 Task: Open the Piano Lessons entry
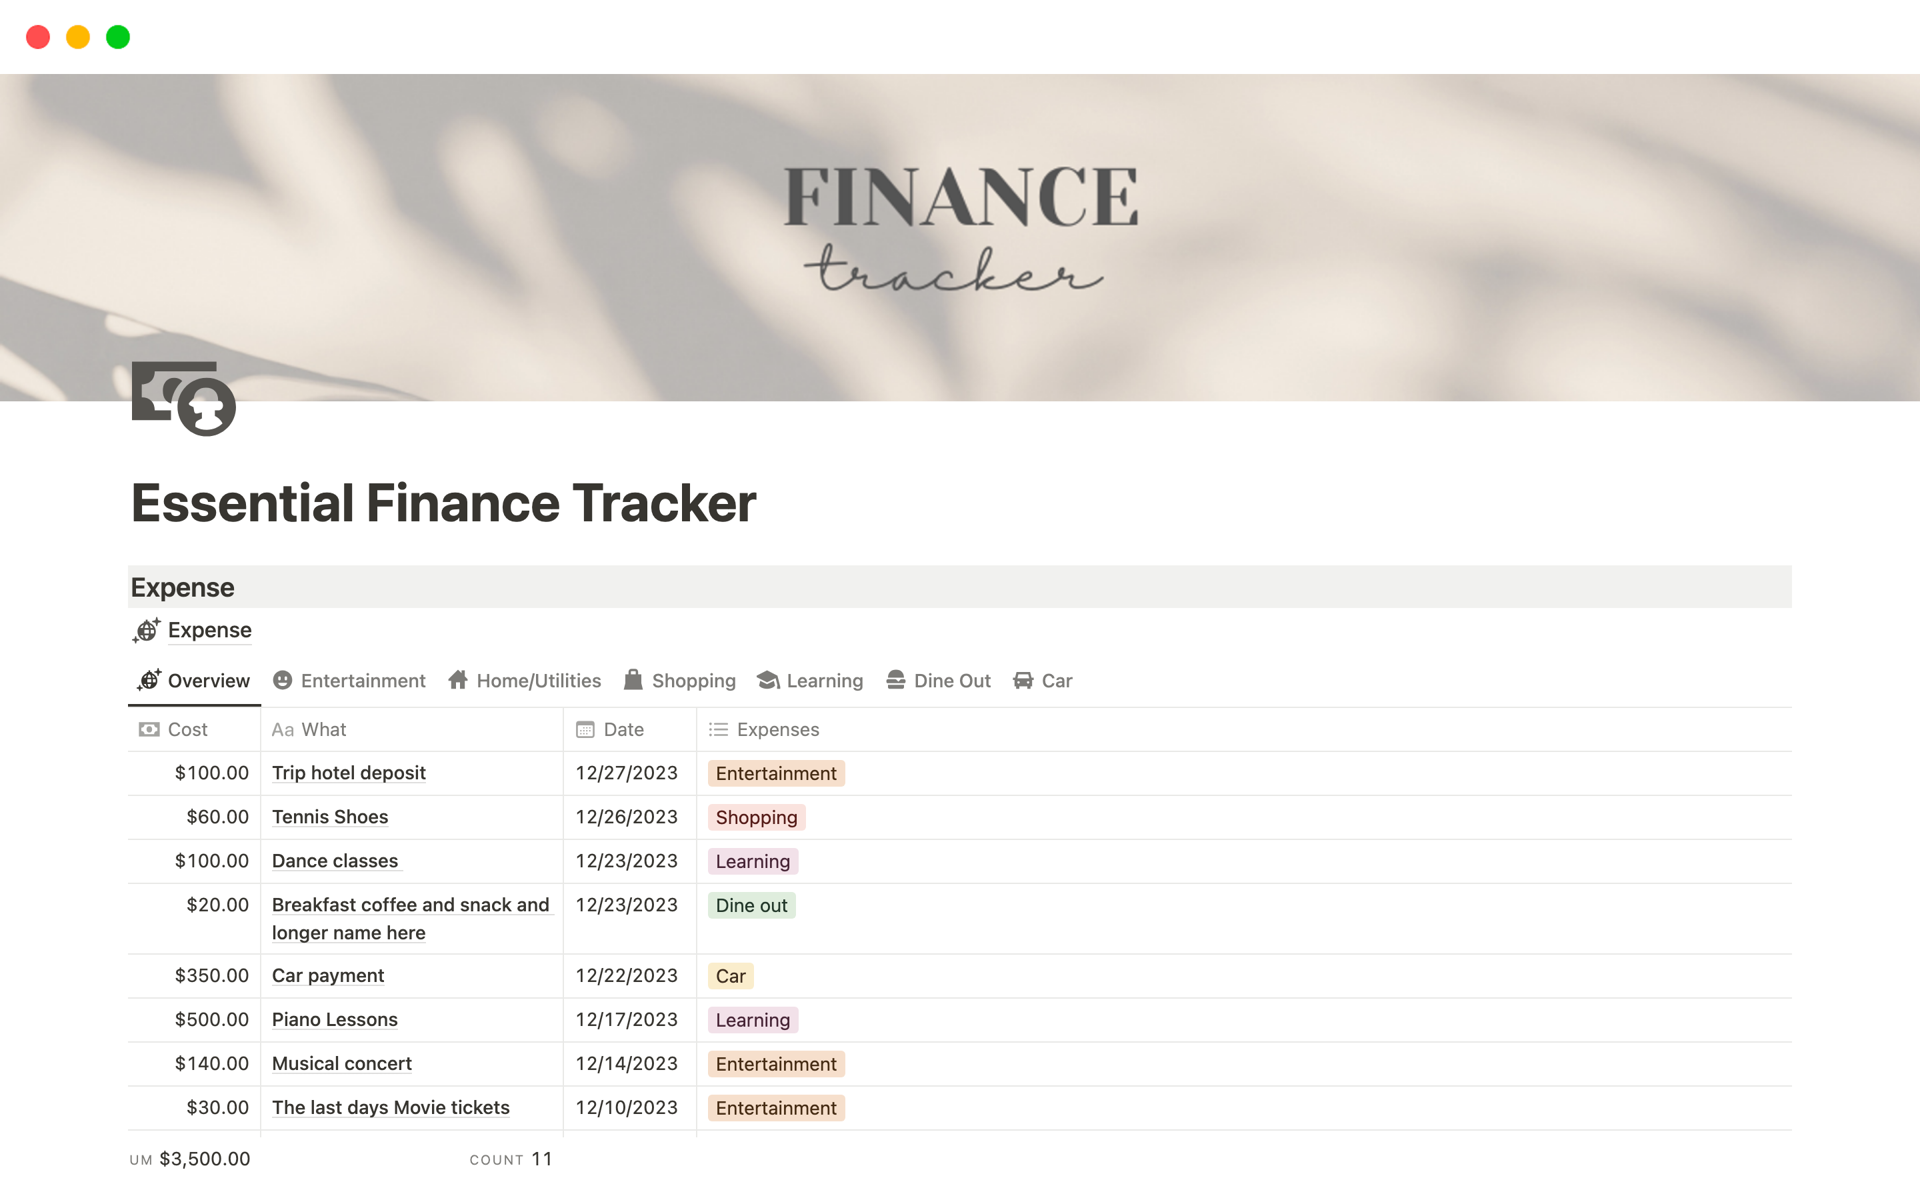334,1019
